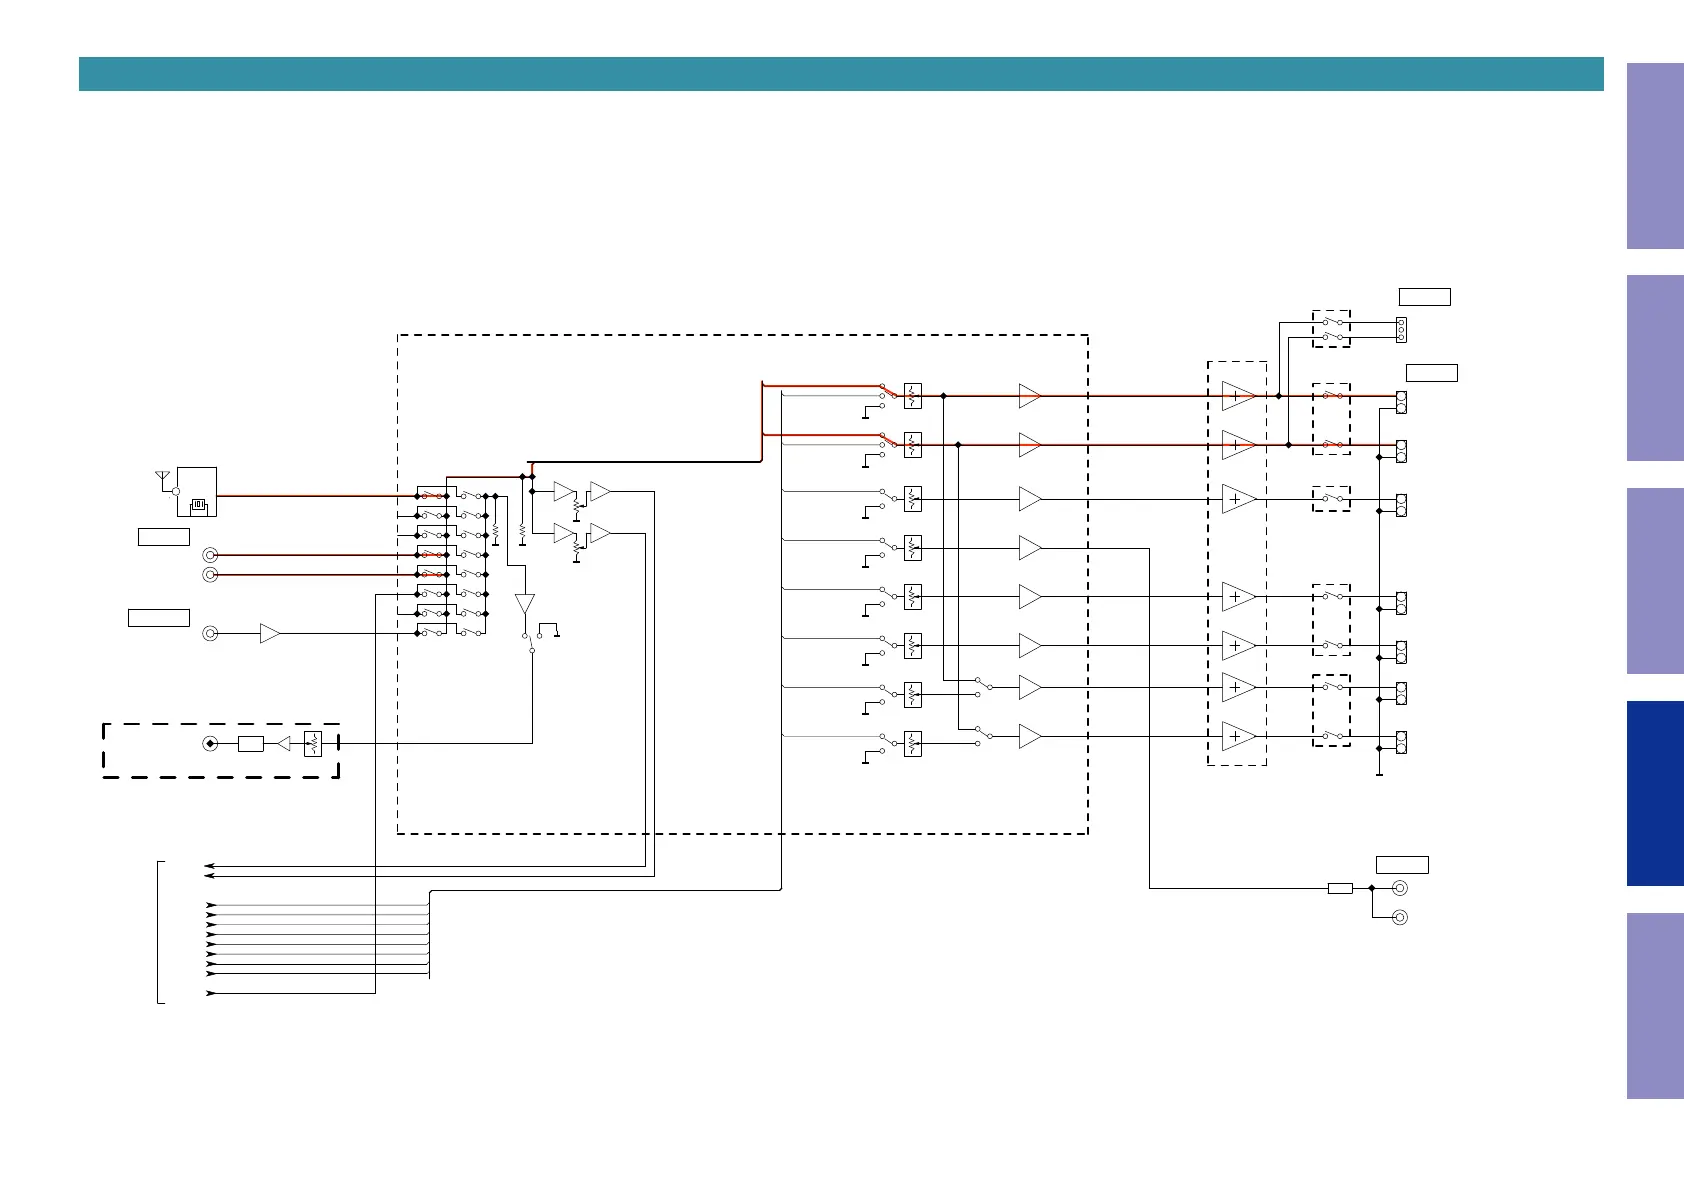The height and width of the screenshot is (1191, 1684).
Task: Select the top power amplifier with plus sign
Action: pyautogui.click(x=1238, y=396)
